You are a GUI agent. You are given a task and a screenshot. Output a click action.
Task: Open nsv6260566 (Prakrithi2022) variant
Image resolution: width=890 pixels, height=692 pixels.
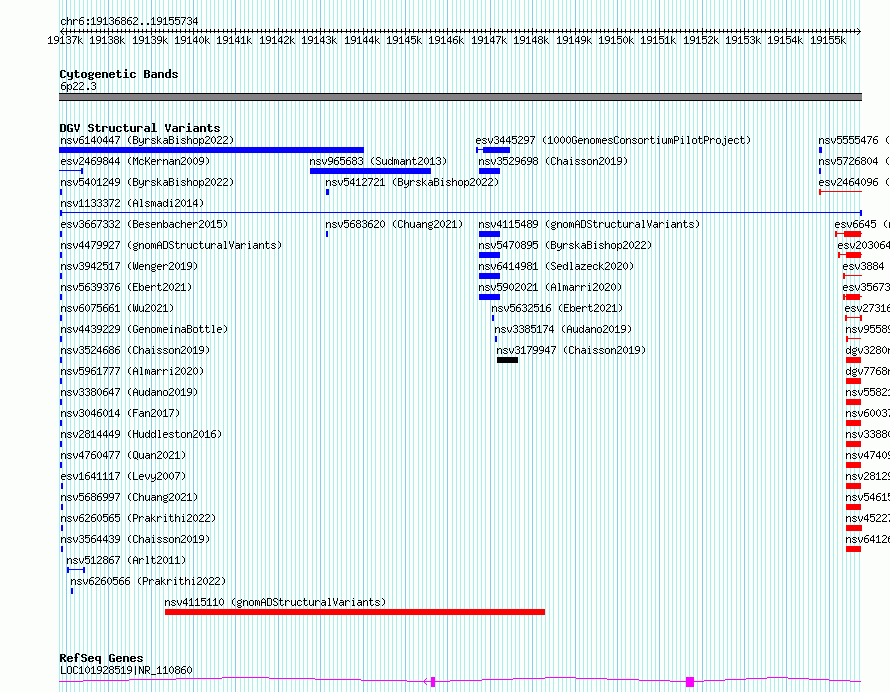coord(148,581)
